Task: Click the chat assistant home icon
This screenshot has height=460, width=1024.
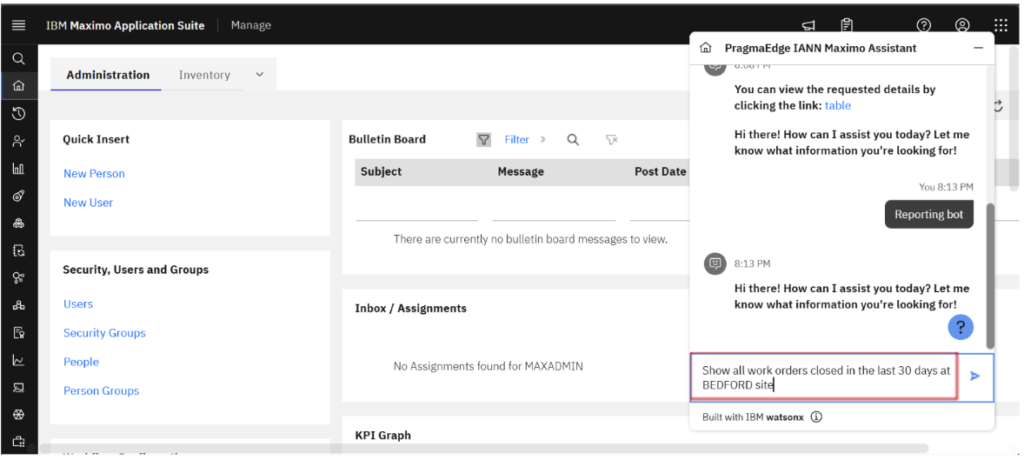Action: pyautogui.click(x=705, y=48)
